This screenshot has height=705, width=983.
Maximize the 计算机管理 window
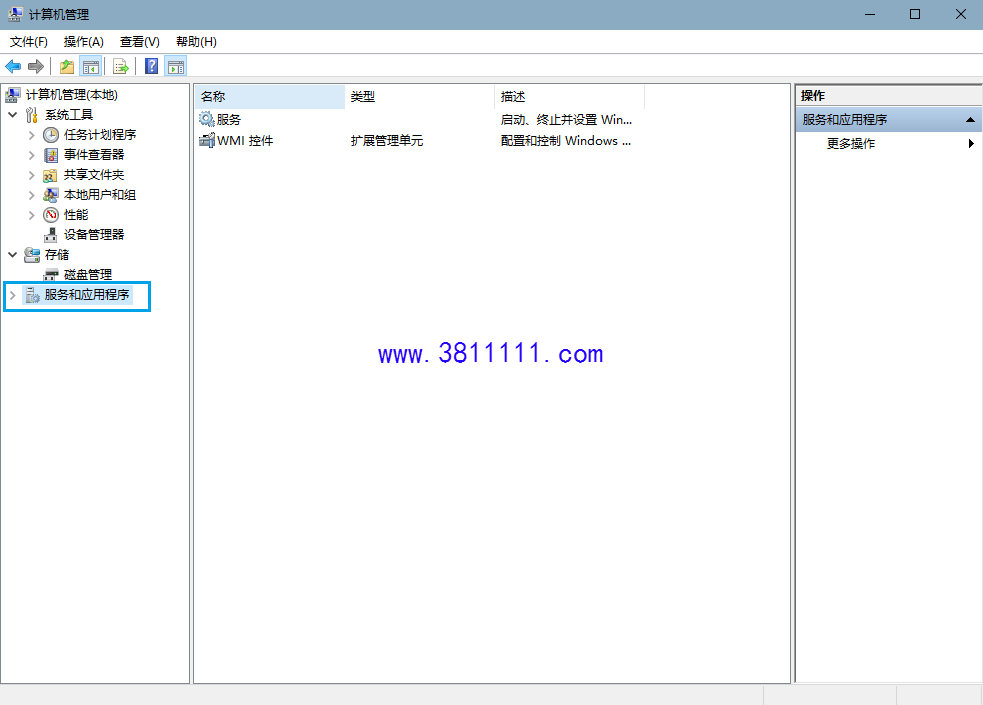tap(915, 14)
